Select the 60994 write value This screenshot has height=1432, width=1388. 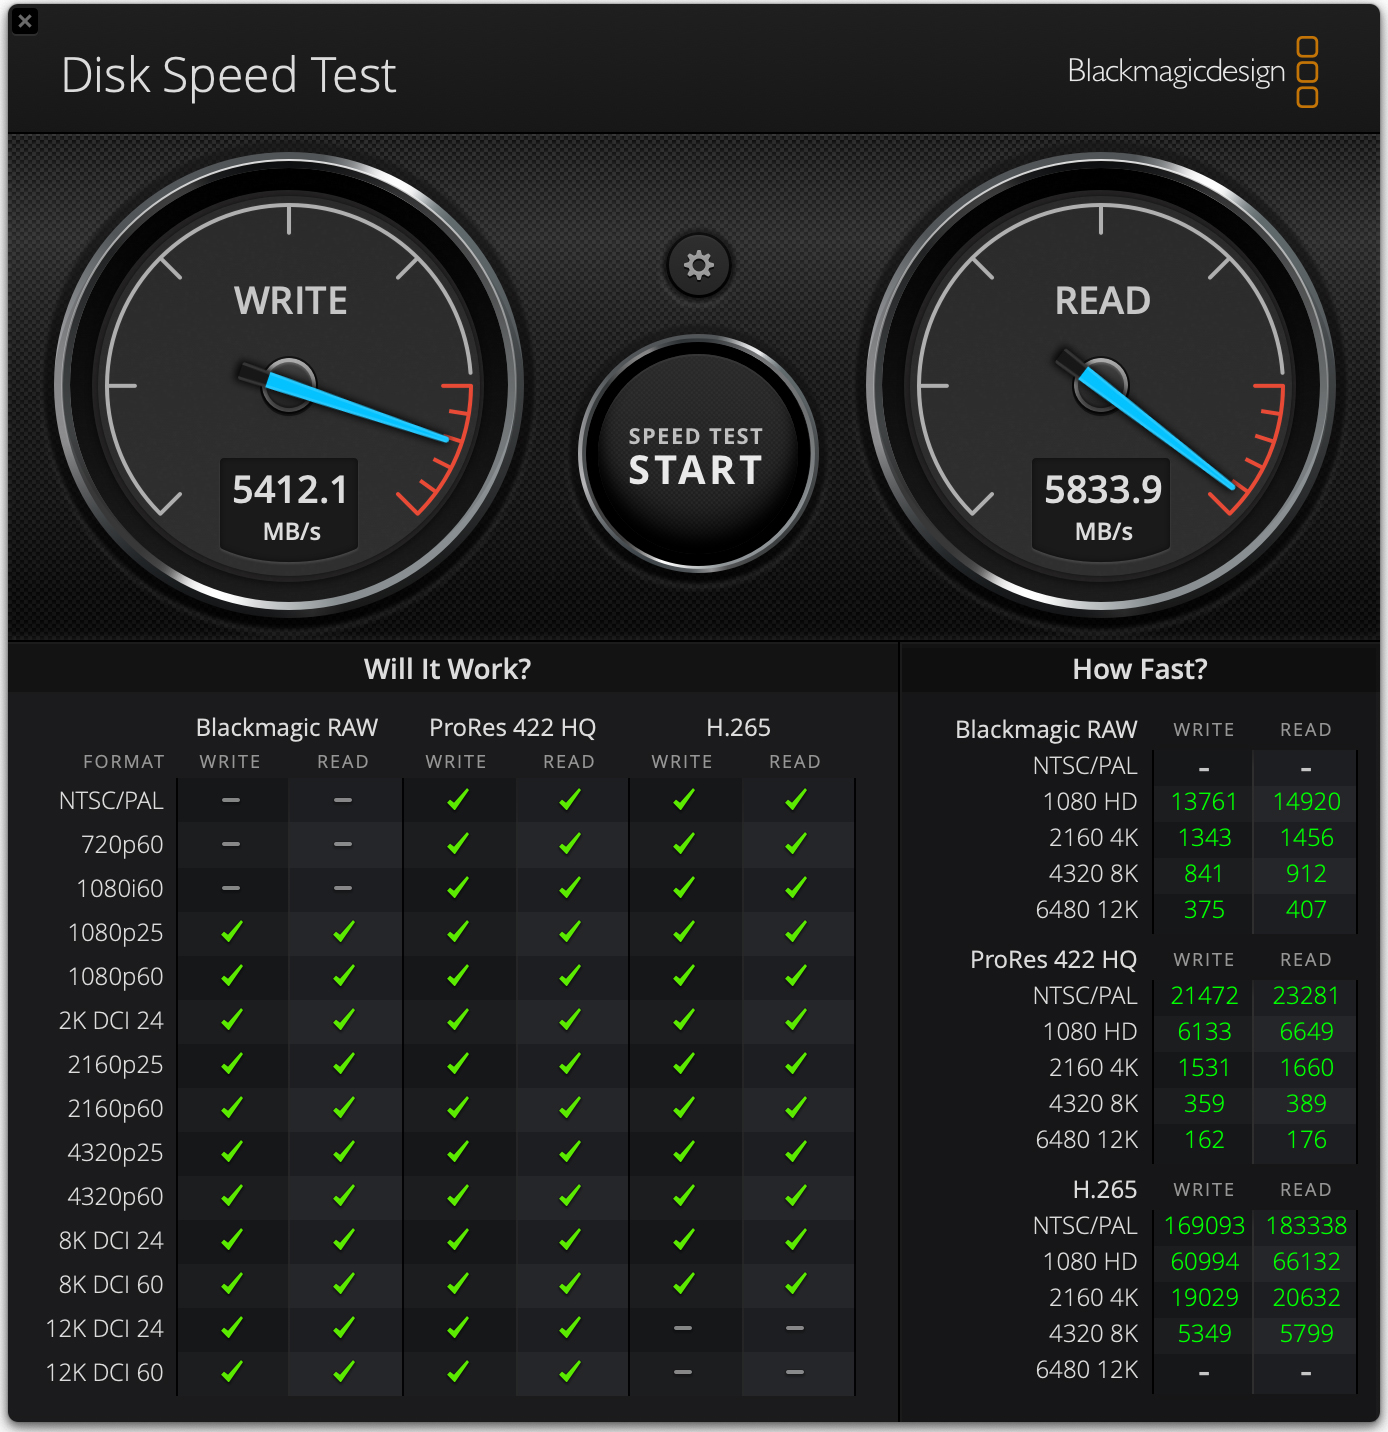[1204, 1262]
